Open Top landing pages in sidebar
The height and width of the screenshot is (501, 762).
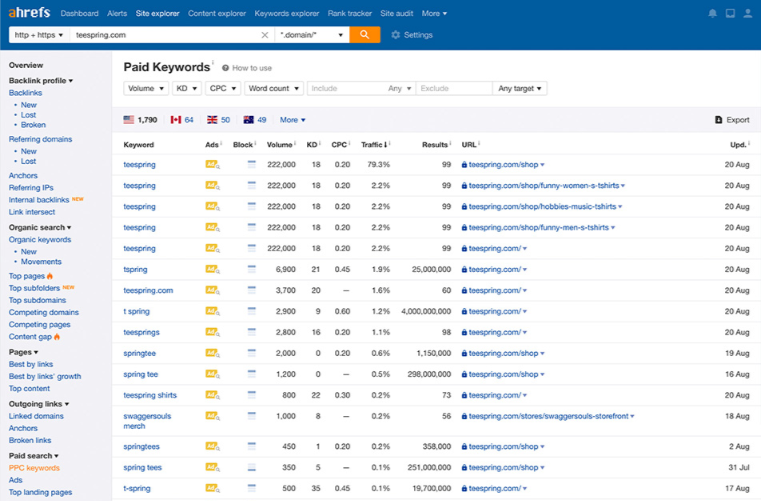click(40, 492)
